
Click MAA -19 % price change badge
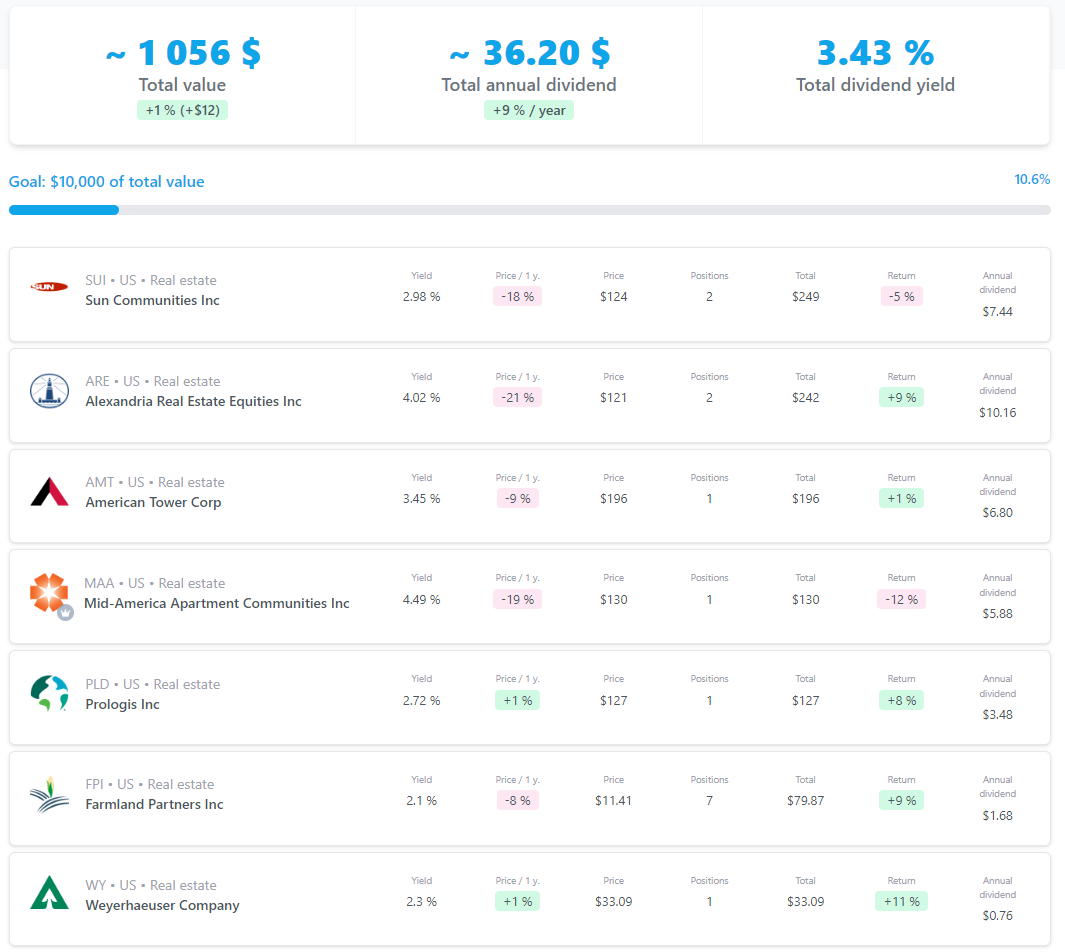pyautogui.click(x=518, y=600)
